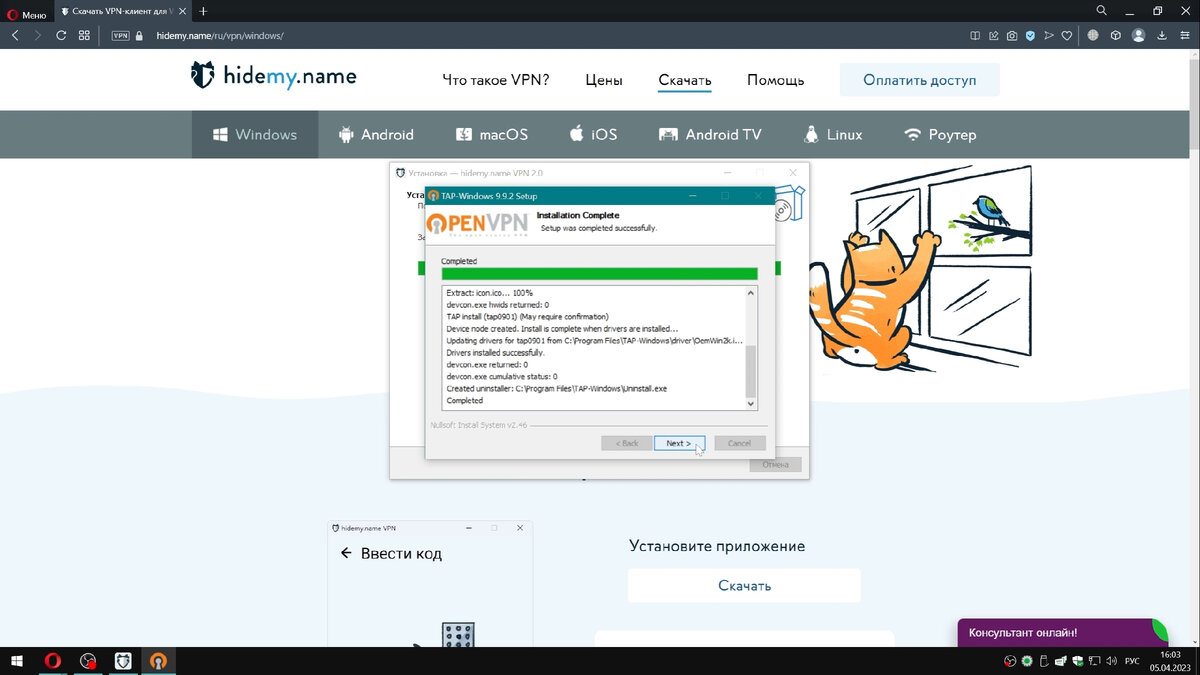Open search with the magnifier icon

pos(1100,11)
